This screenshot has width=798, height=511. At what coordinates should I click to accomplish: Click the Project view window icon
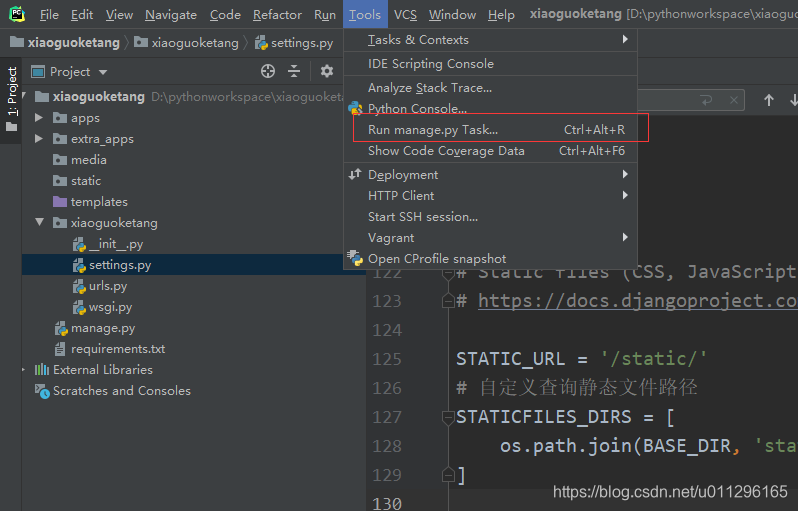[x=38, y=72]
